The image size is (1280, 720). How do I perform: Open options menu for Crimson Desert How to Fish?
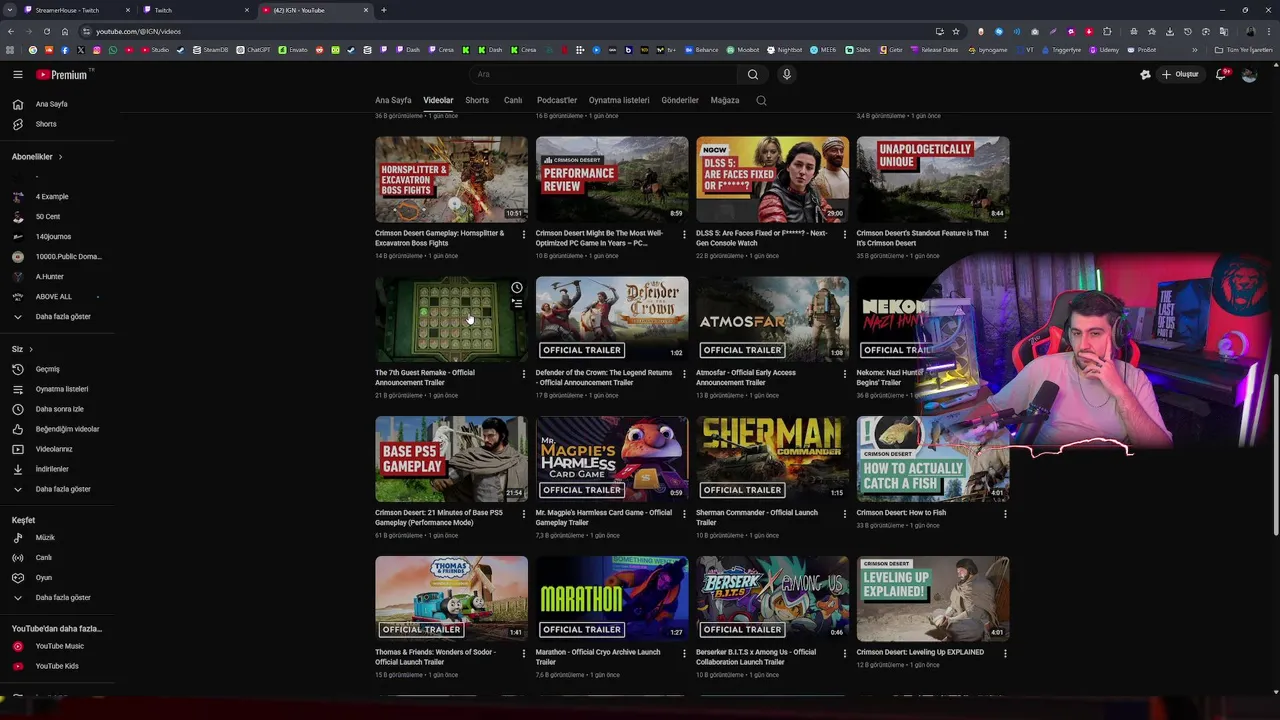click(1005, 514)
